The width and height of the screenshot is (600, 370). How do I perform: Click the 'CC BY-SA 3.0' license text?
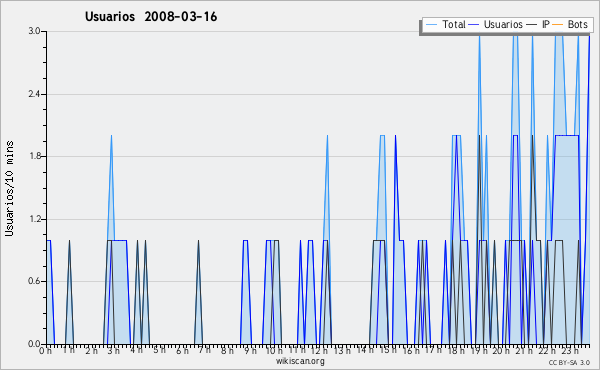tap(569, 362)
